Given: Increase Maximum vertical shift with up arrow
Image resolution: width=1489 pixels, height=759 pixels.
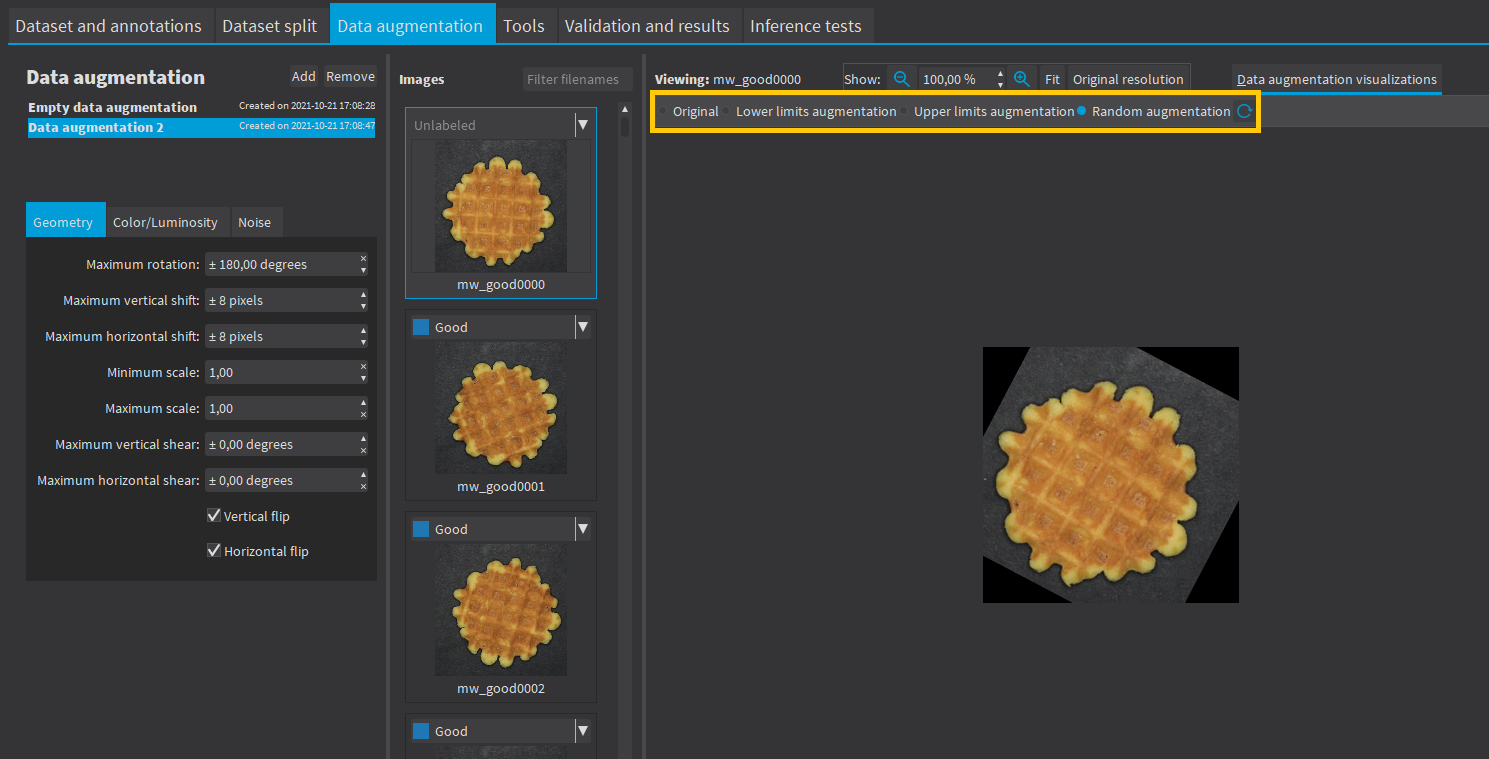Looking at the screenshot, I should pos(363,294).
